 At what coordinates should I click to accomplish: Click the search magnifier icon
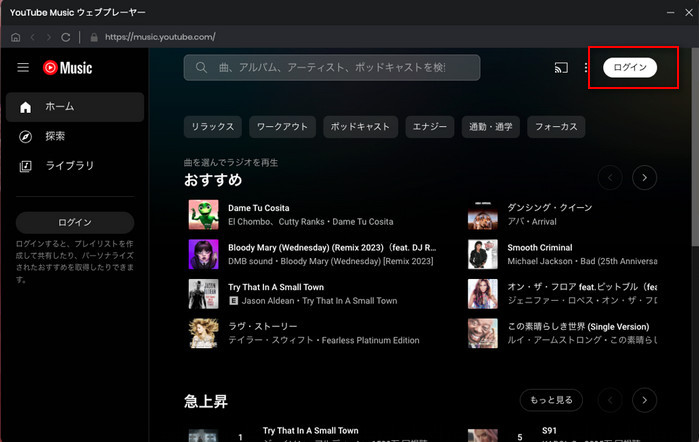tap(201, 67)
